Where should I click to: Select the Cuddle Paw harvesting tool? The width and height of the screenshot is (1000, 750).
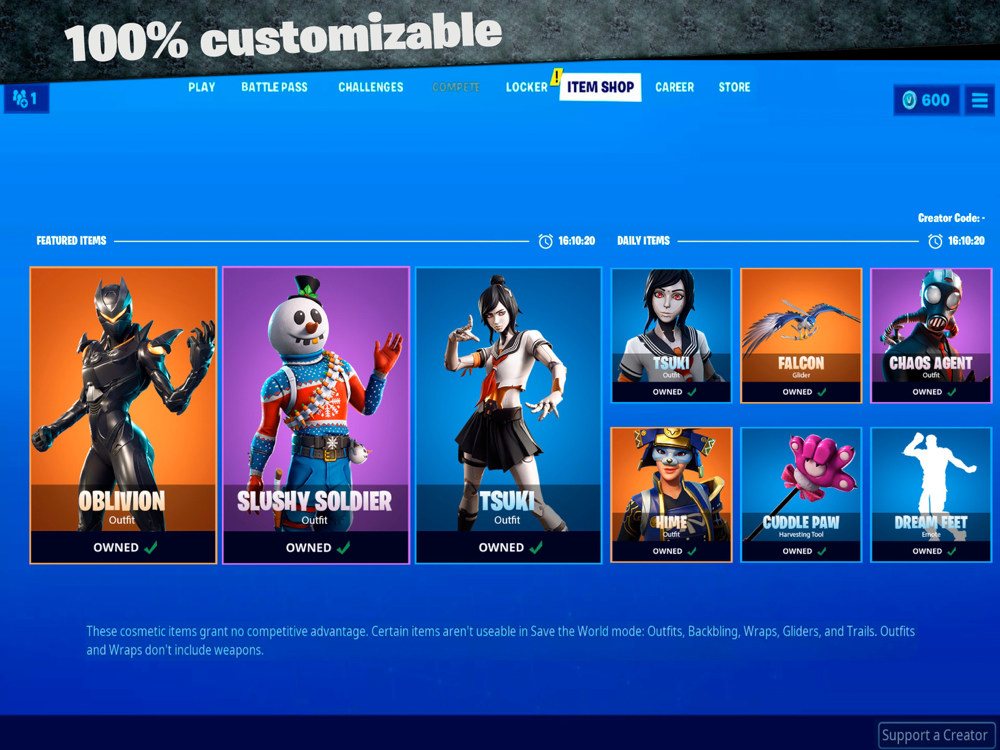click(801, 495)
